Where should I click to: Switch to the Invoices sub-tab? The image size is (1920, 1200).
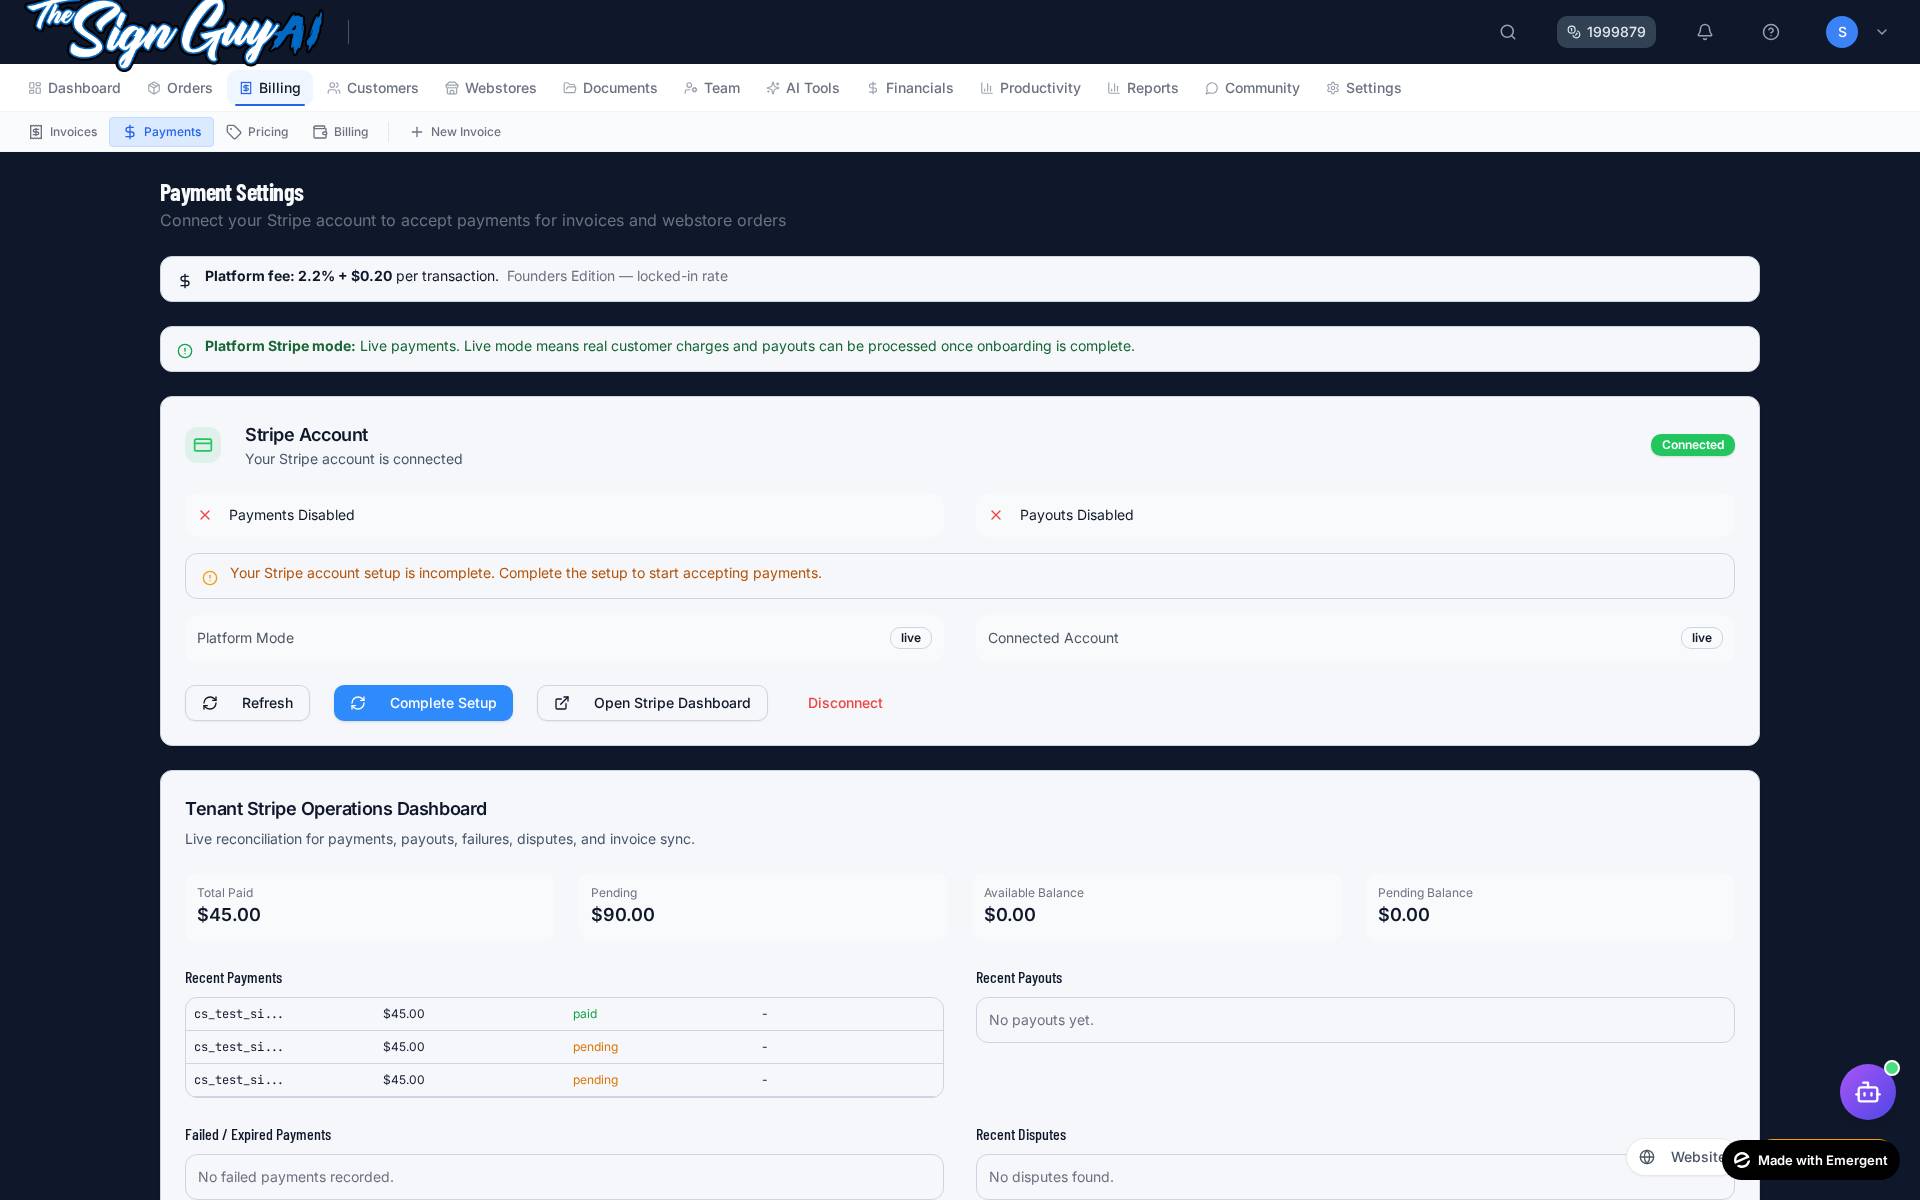click(63, 132)
